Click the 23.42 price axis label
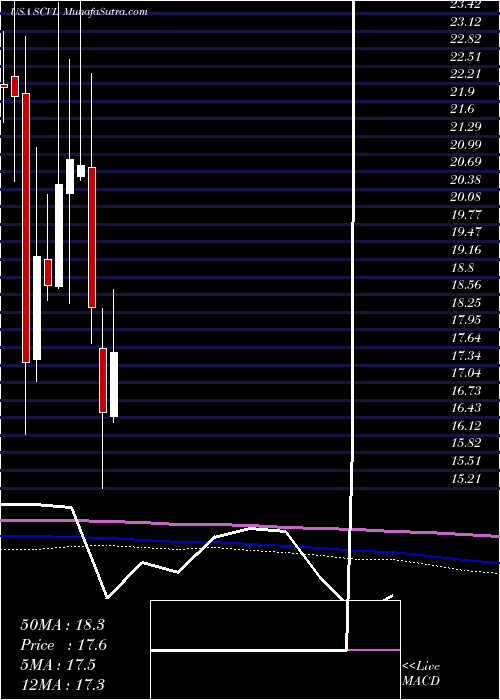This screenshot has width=500, height=700. [466, 5]
